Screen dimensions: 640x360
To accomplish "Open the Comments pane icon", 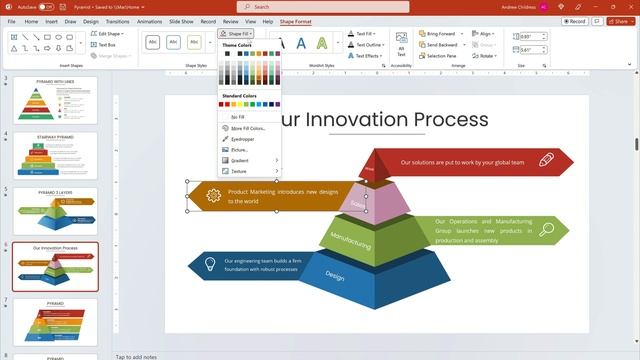I will (597, 21).
